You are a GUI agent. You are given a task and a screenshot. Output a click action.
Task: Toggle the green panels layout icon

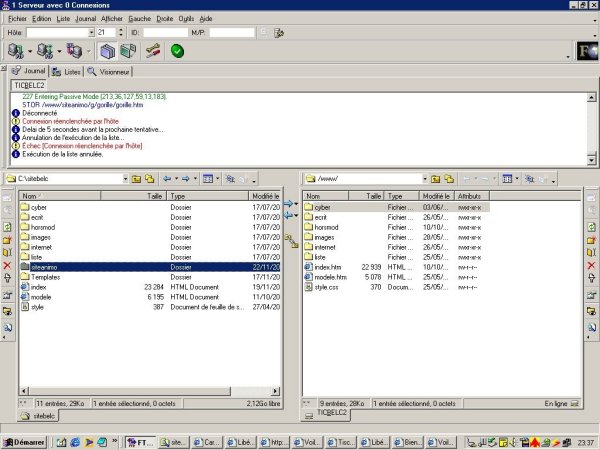click(128, 51)
